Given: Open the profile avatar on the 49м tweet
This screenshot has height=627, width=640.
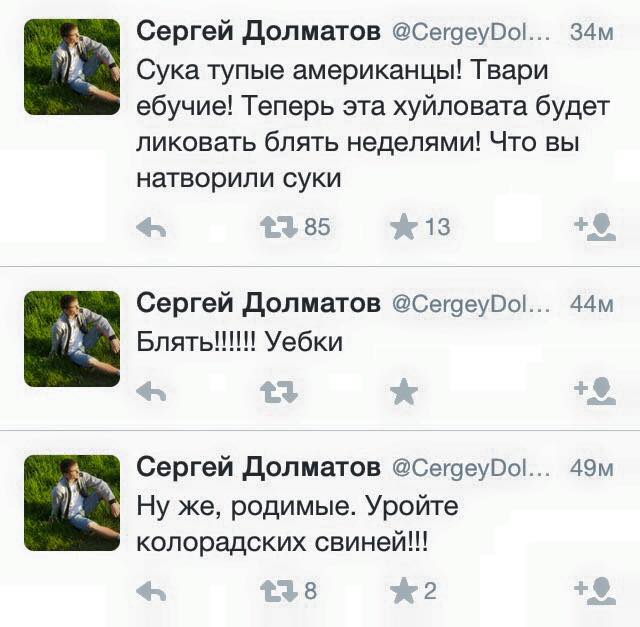Looking at the screenshot, I should tap(72, 502).
